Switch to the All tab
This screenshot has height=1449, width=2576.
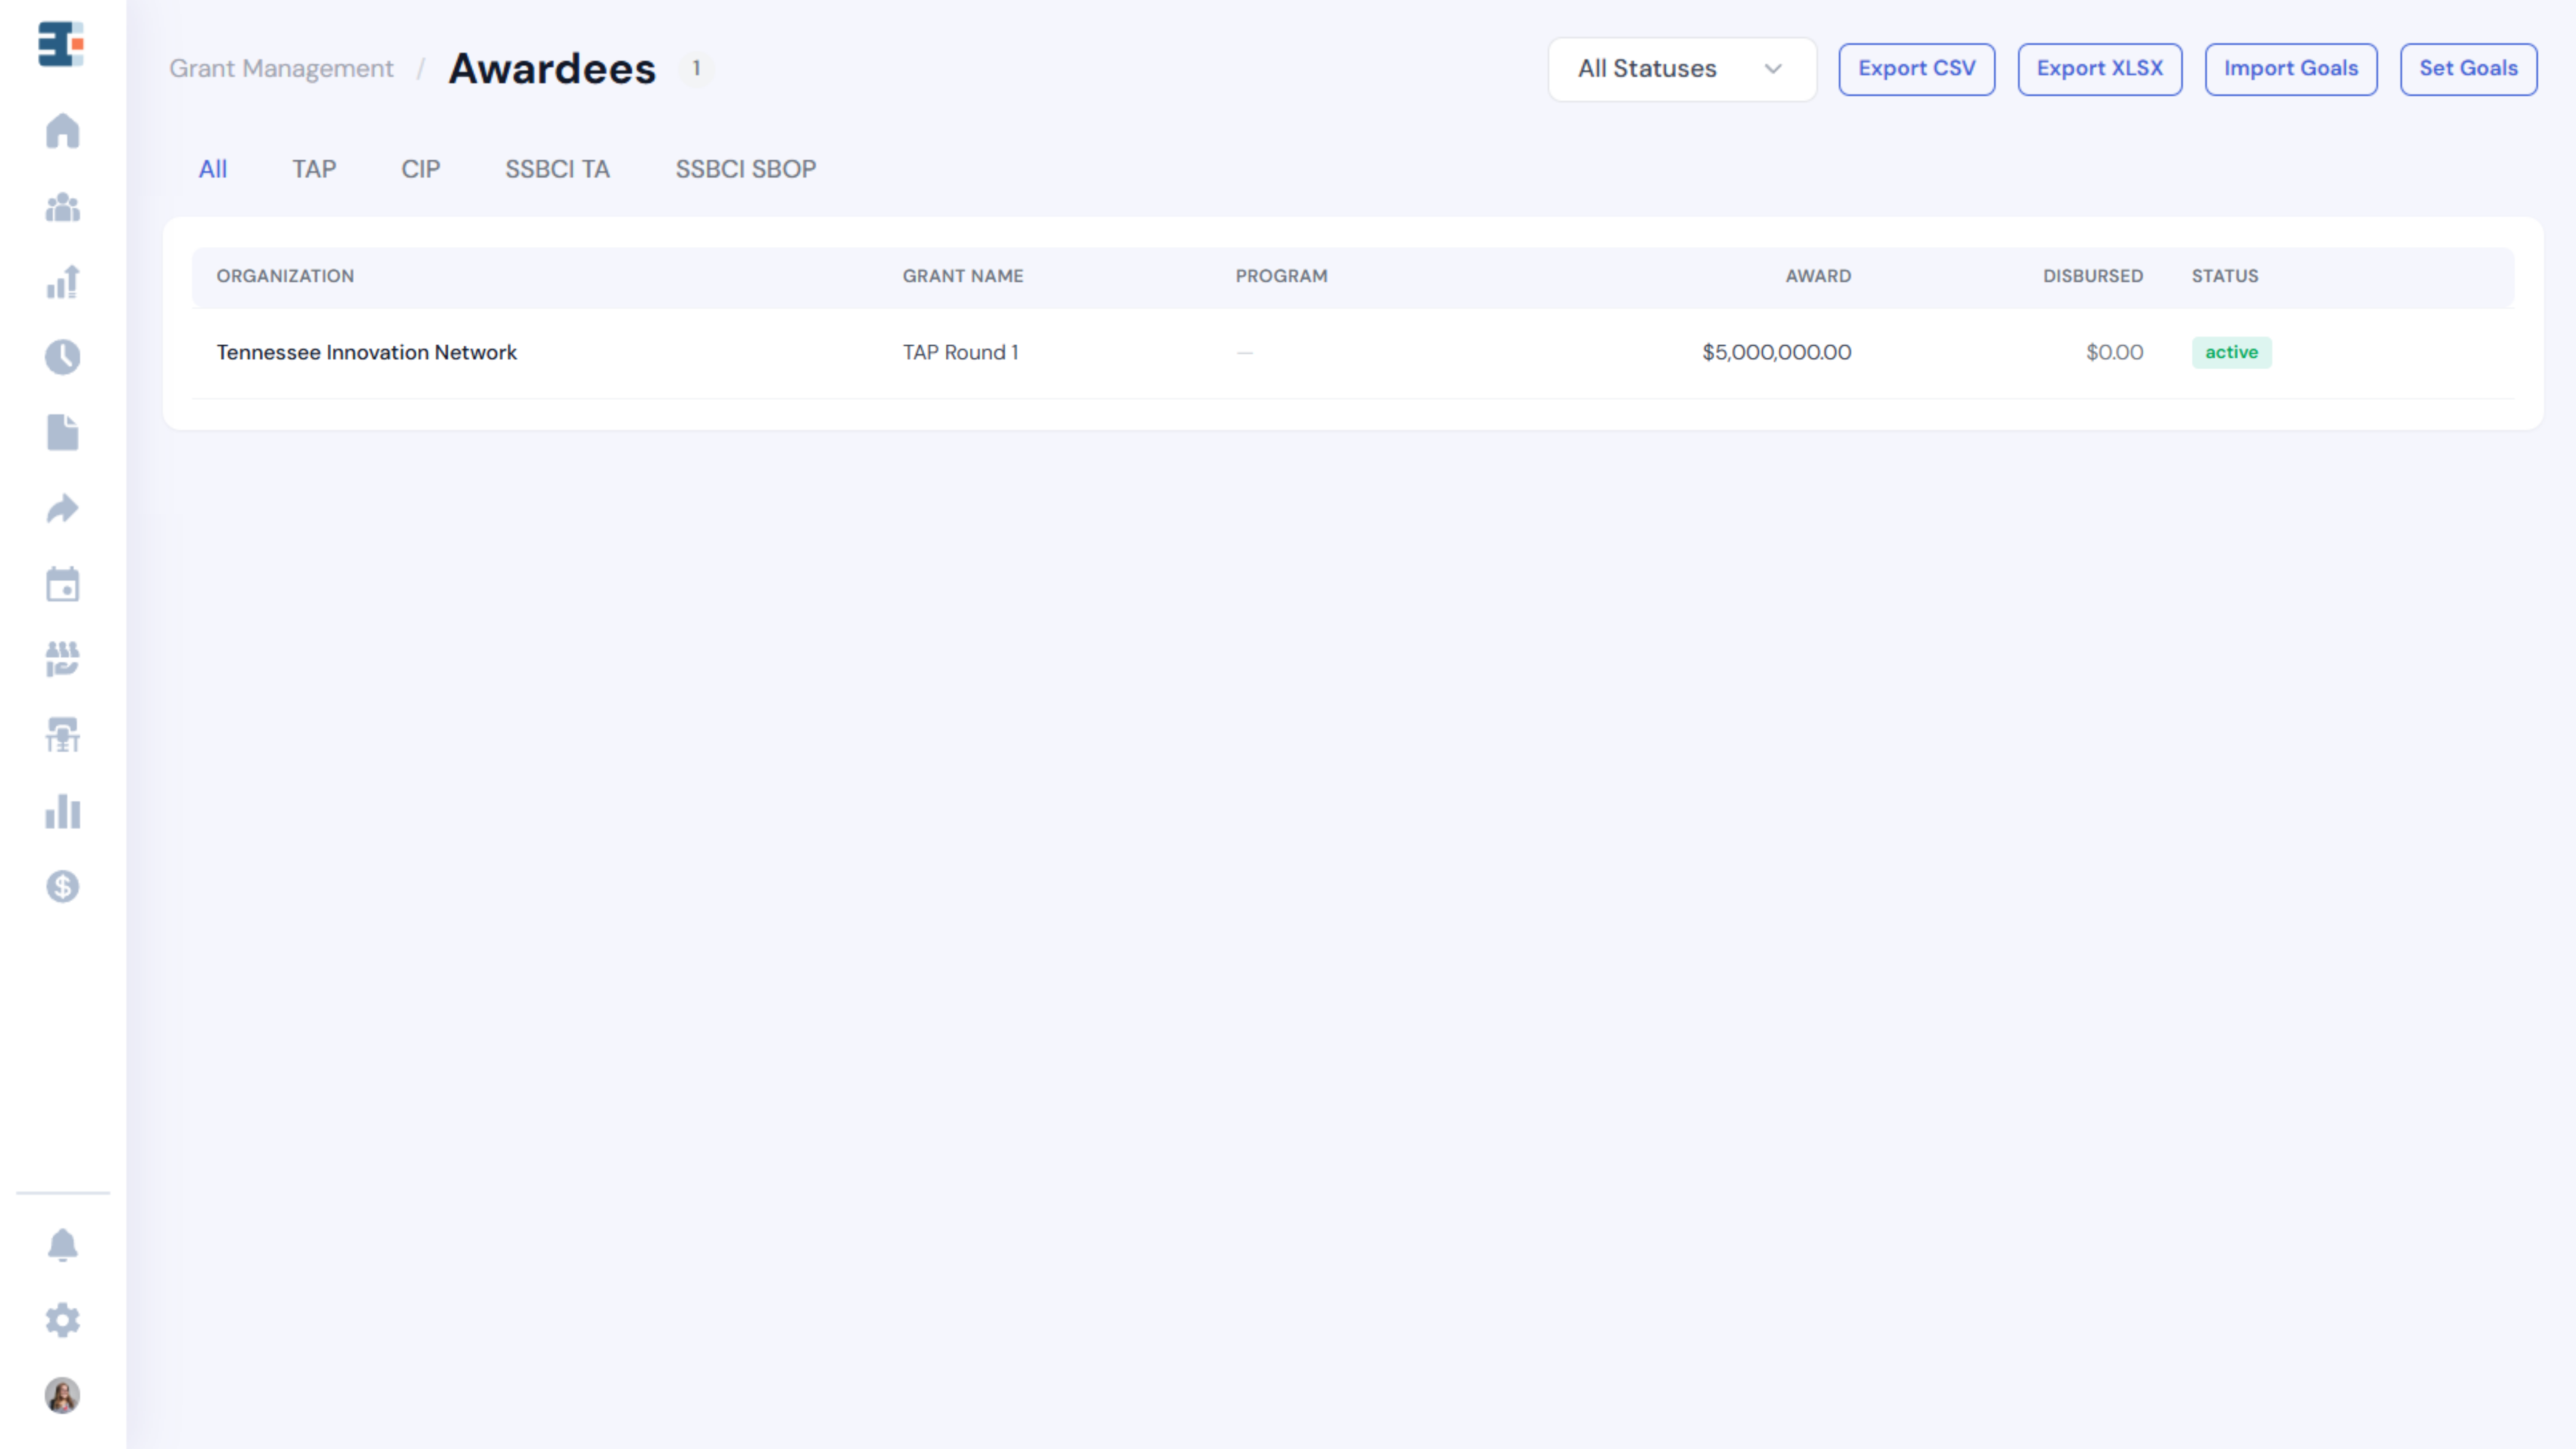(x=213, y=169)
